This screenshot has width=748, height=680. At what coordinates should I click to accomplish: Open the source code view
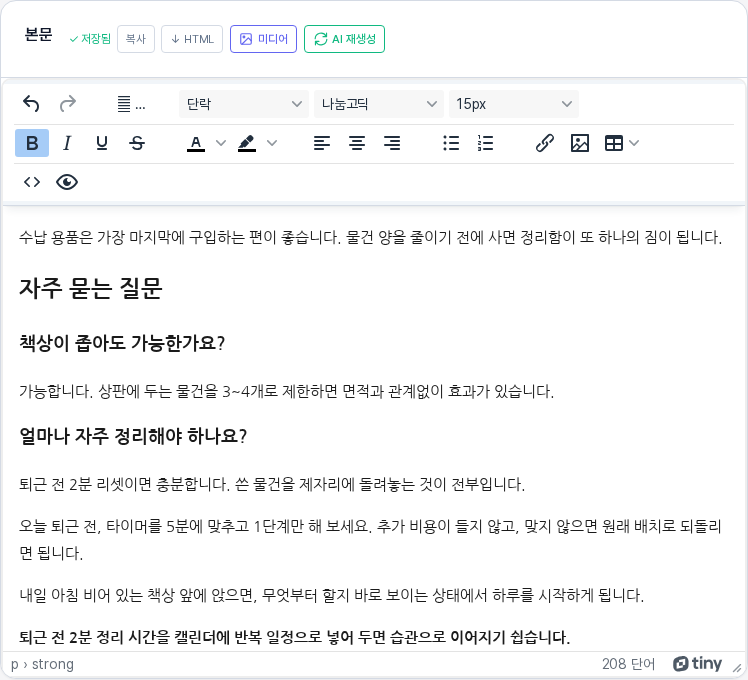click(x=32, y=182)
